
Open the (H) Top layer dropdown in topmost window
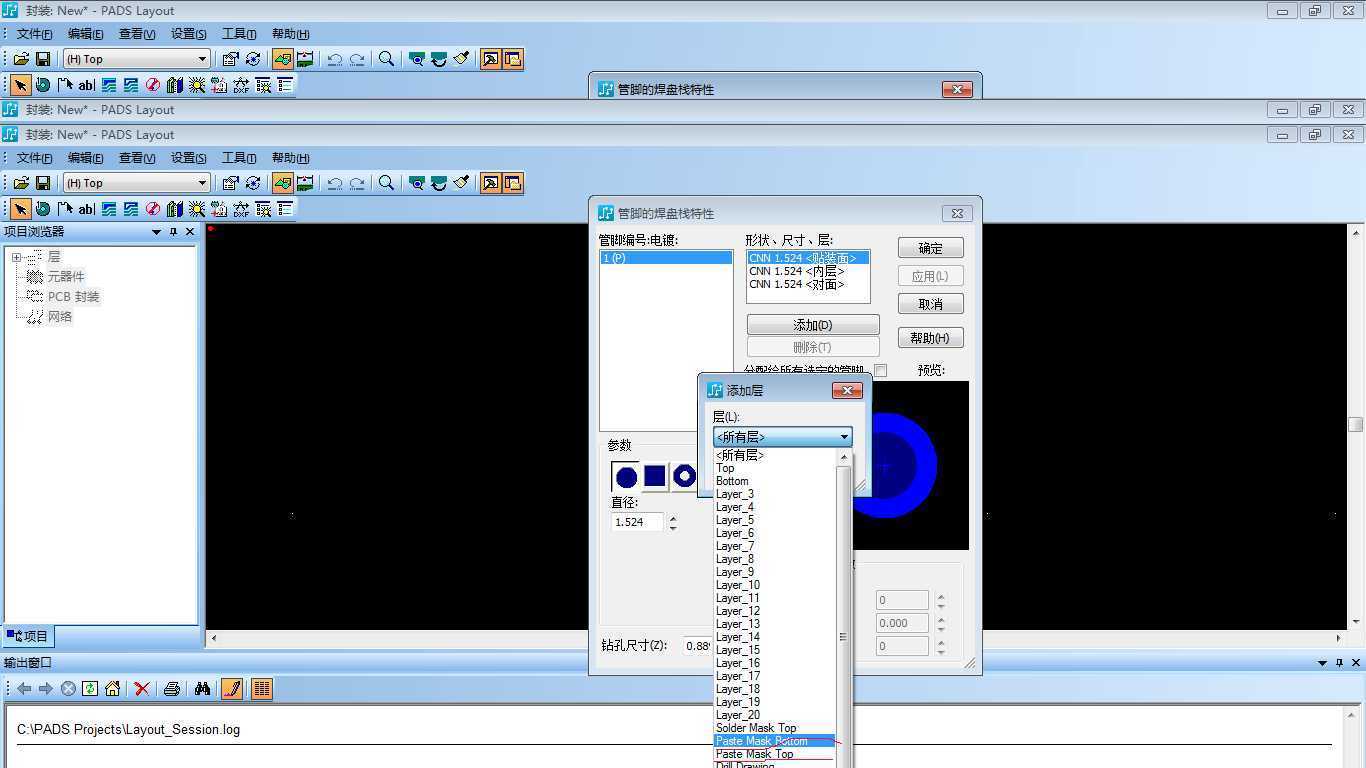tap(202, 59)
